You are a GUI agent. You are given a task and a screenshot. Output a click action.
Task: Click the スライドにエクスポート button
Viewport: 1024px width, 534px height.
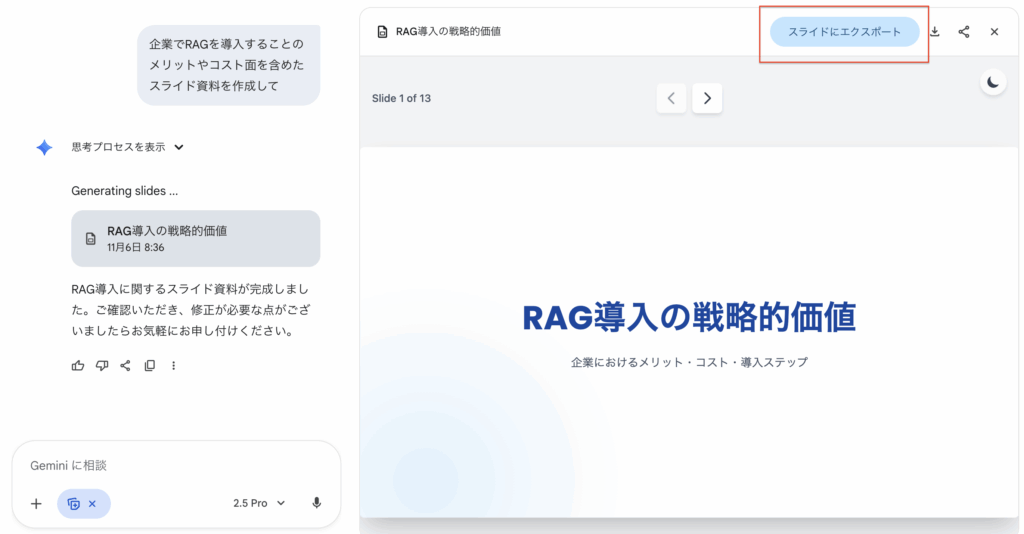844,32
